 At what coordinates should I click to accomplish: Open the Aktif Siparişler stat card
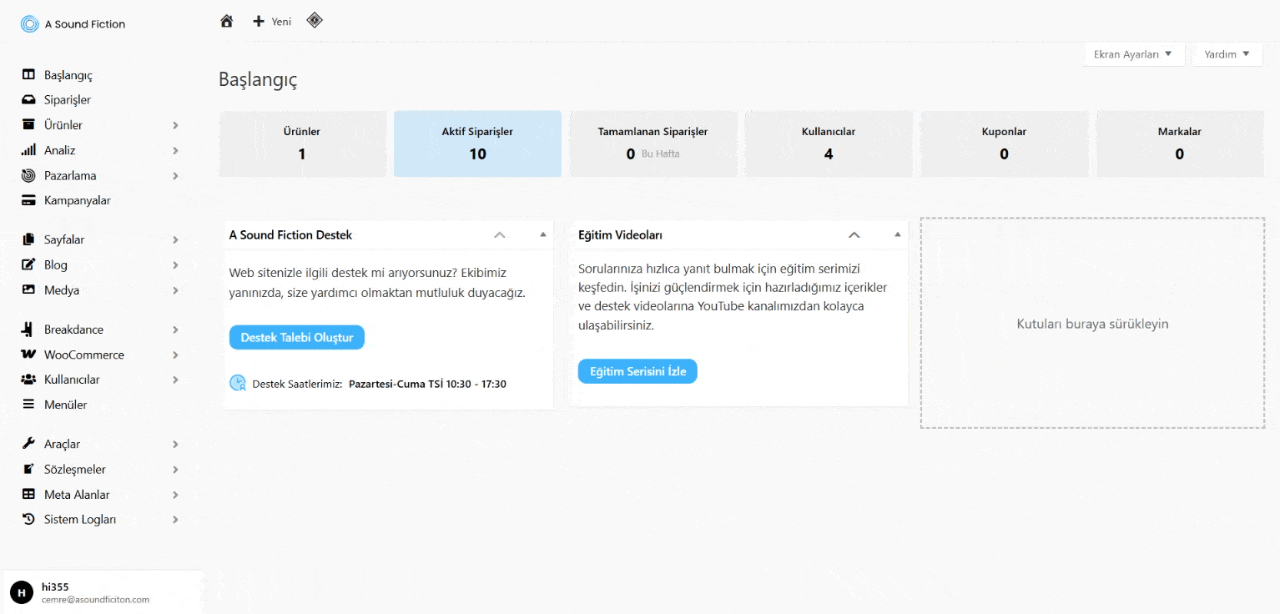477,144
